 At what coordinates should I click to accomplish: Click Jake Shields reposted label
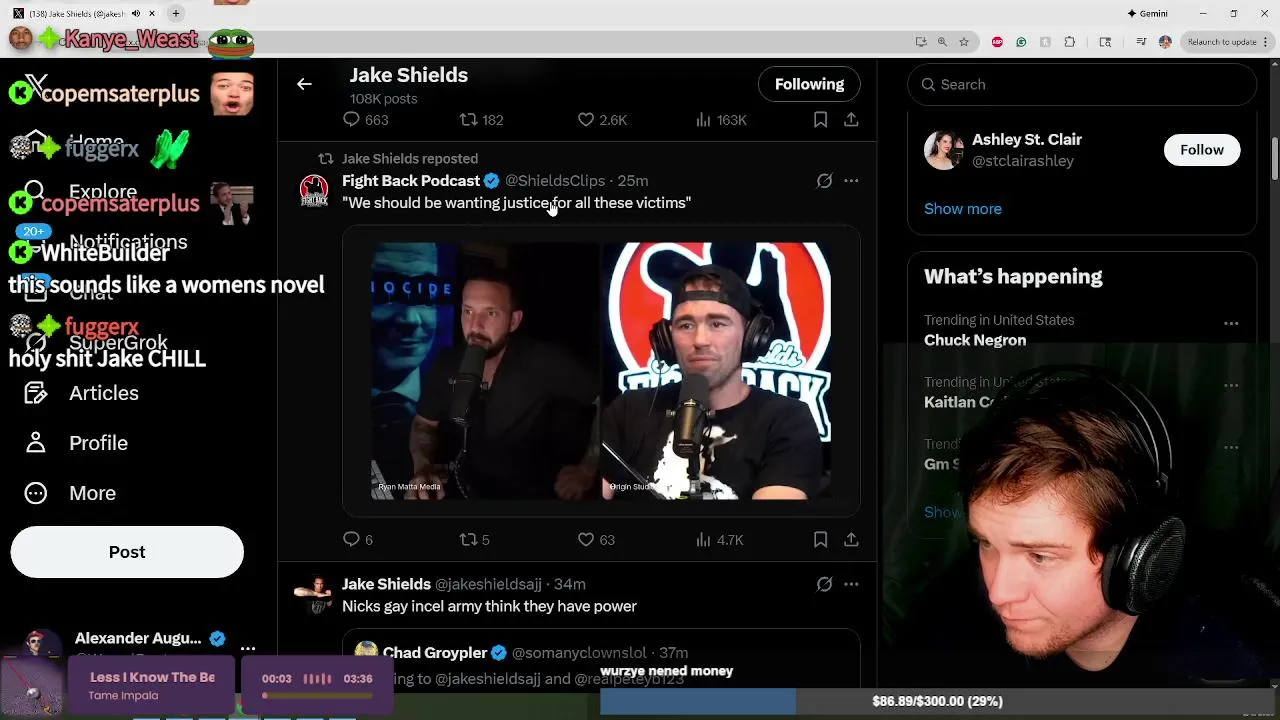coord(410,158)
